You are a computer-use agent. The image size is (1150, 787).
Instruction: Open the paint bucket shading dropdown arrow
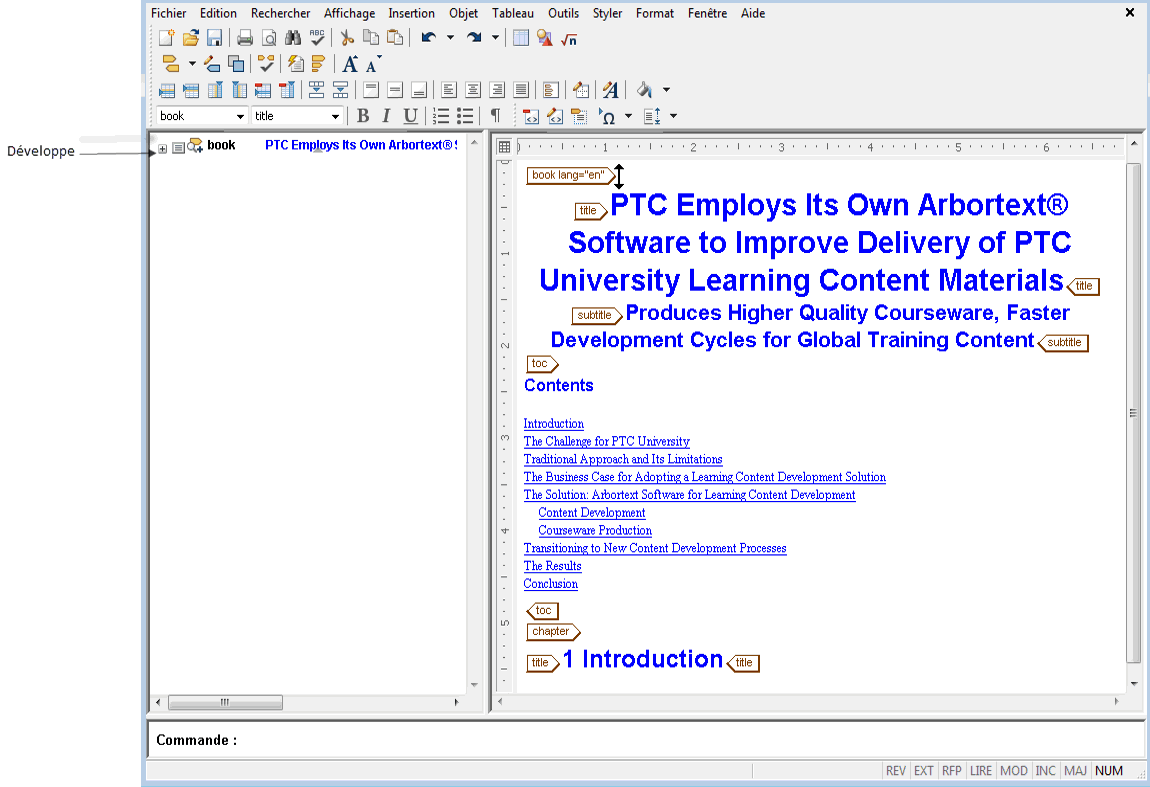666,90
